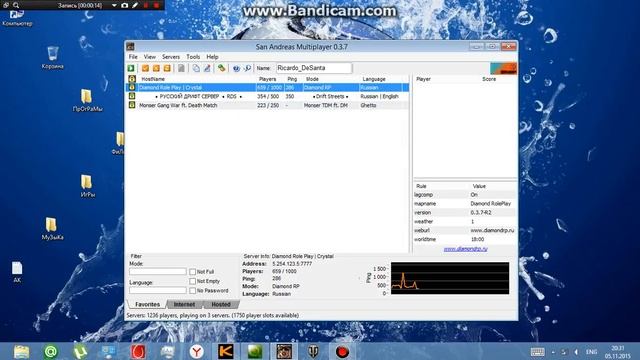Click the padlock column header icon
The height and width of the screenshot is (360, 640).
tap(132, 79)
